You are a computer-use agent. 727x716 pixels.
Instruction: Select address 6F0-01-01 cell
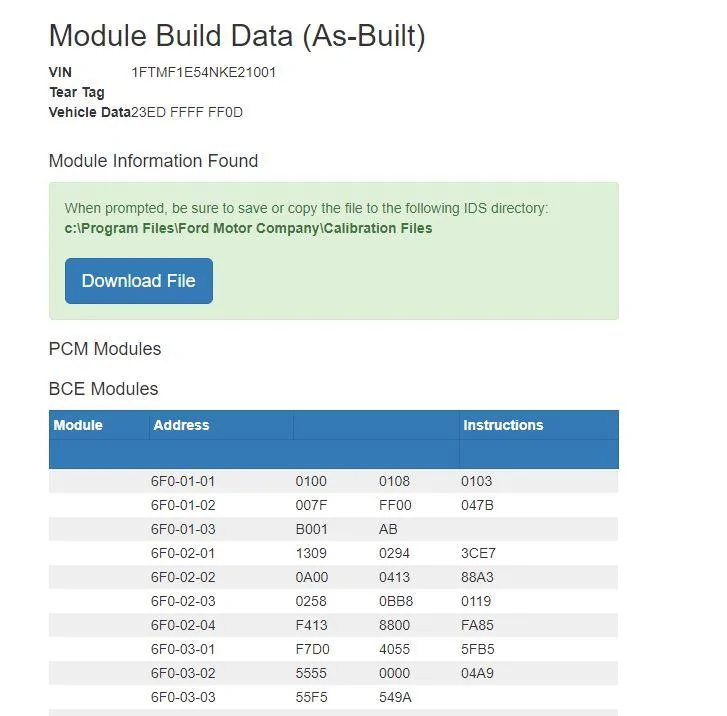(x=183, y=481)
